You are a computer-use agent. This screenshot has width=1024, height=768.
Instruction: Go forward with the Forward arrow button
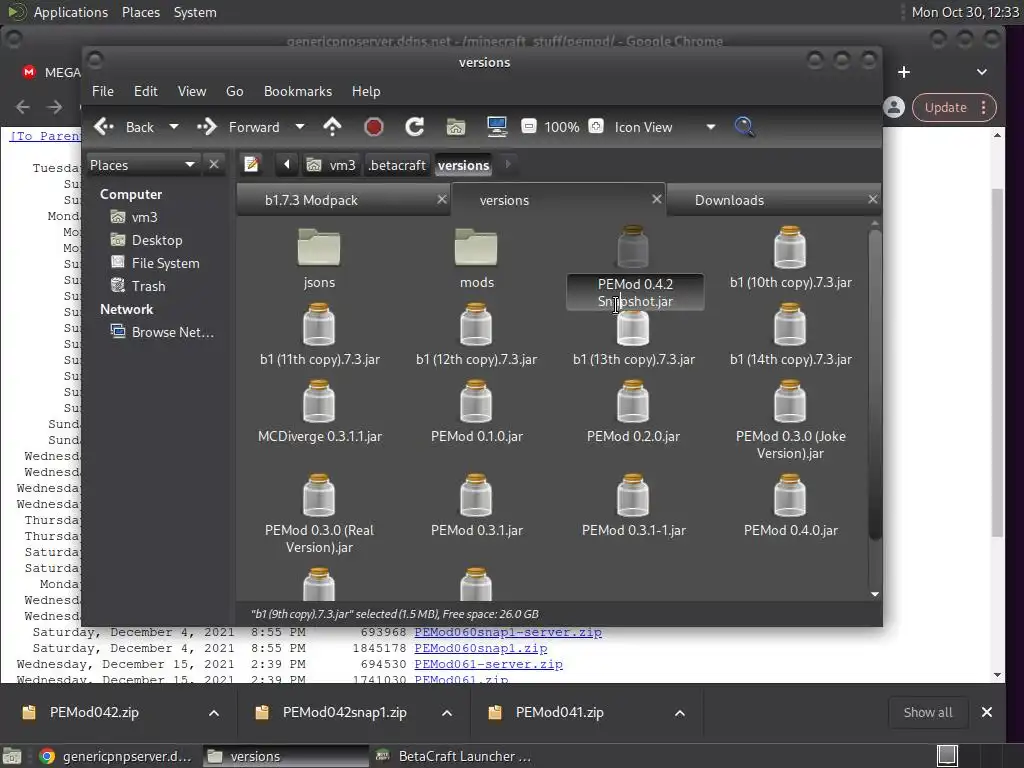coord(238,127)
